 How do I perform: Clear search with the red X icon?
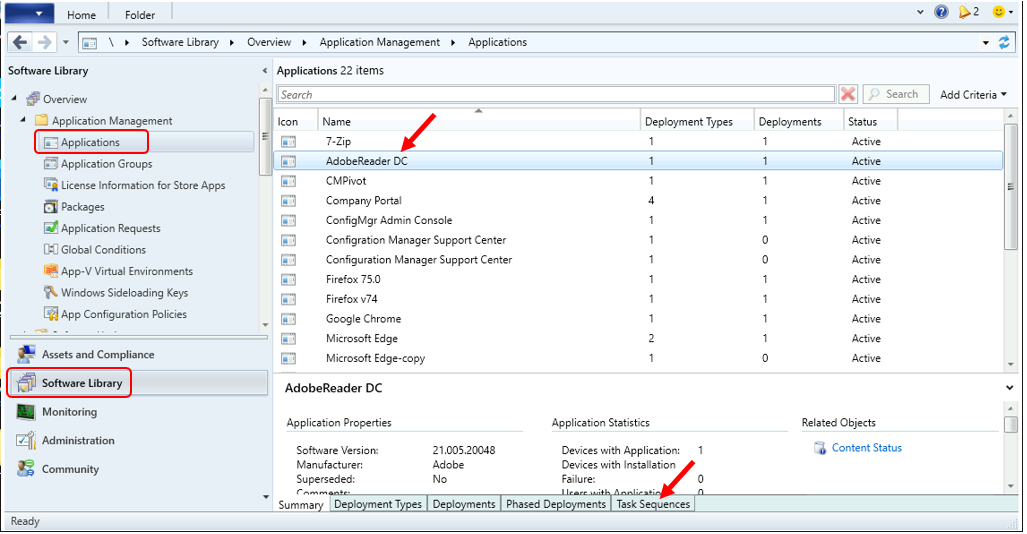tap(848, 94)
